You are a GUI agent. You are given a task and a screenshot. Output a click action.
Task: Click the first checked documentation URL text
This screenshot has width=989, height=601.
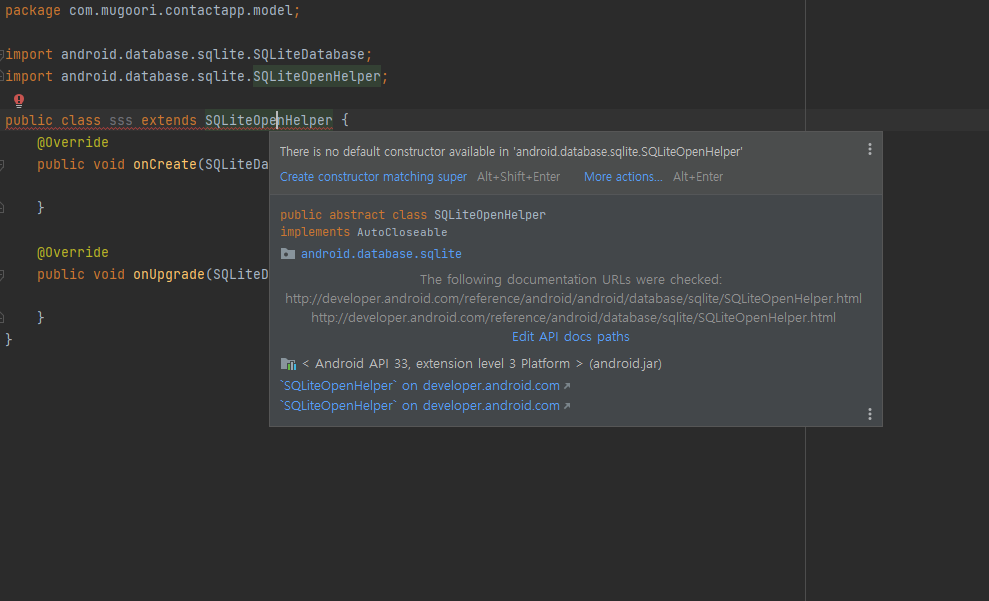[573, 298]
